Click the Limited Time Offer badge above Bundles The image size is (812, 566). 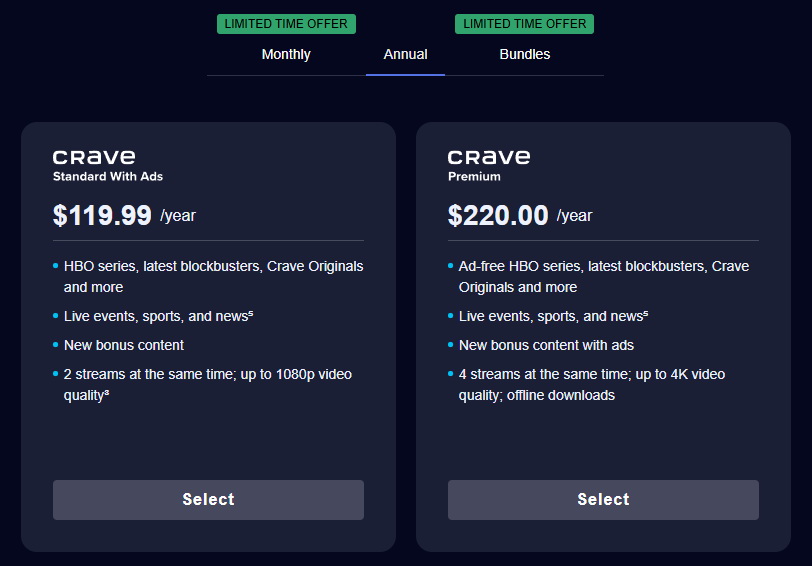pyautogui.click(x=524, y=24)
